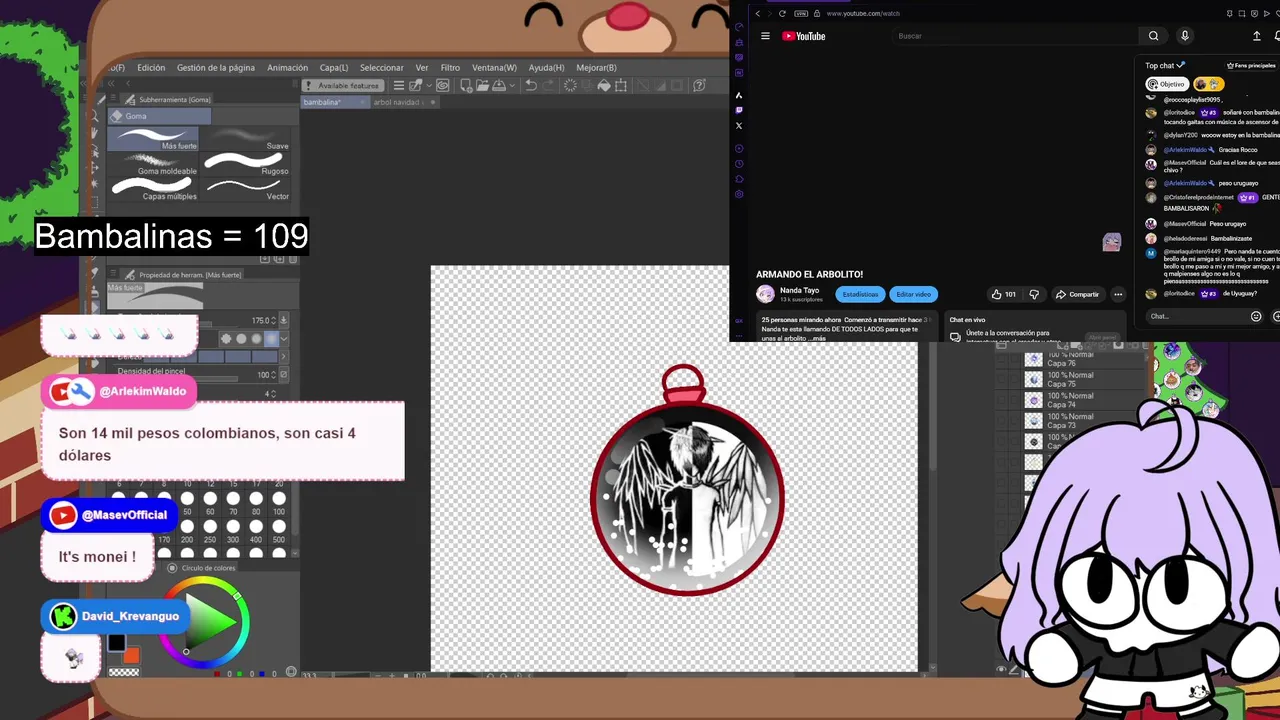Select brush size preset 250
The image size is (1280, 720).
coord(210,531)
